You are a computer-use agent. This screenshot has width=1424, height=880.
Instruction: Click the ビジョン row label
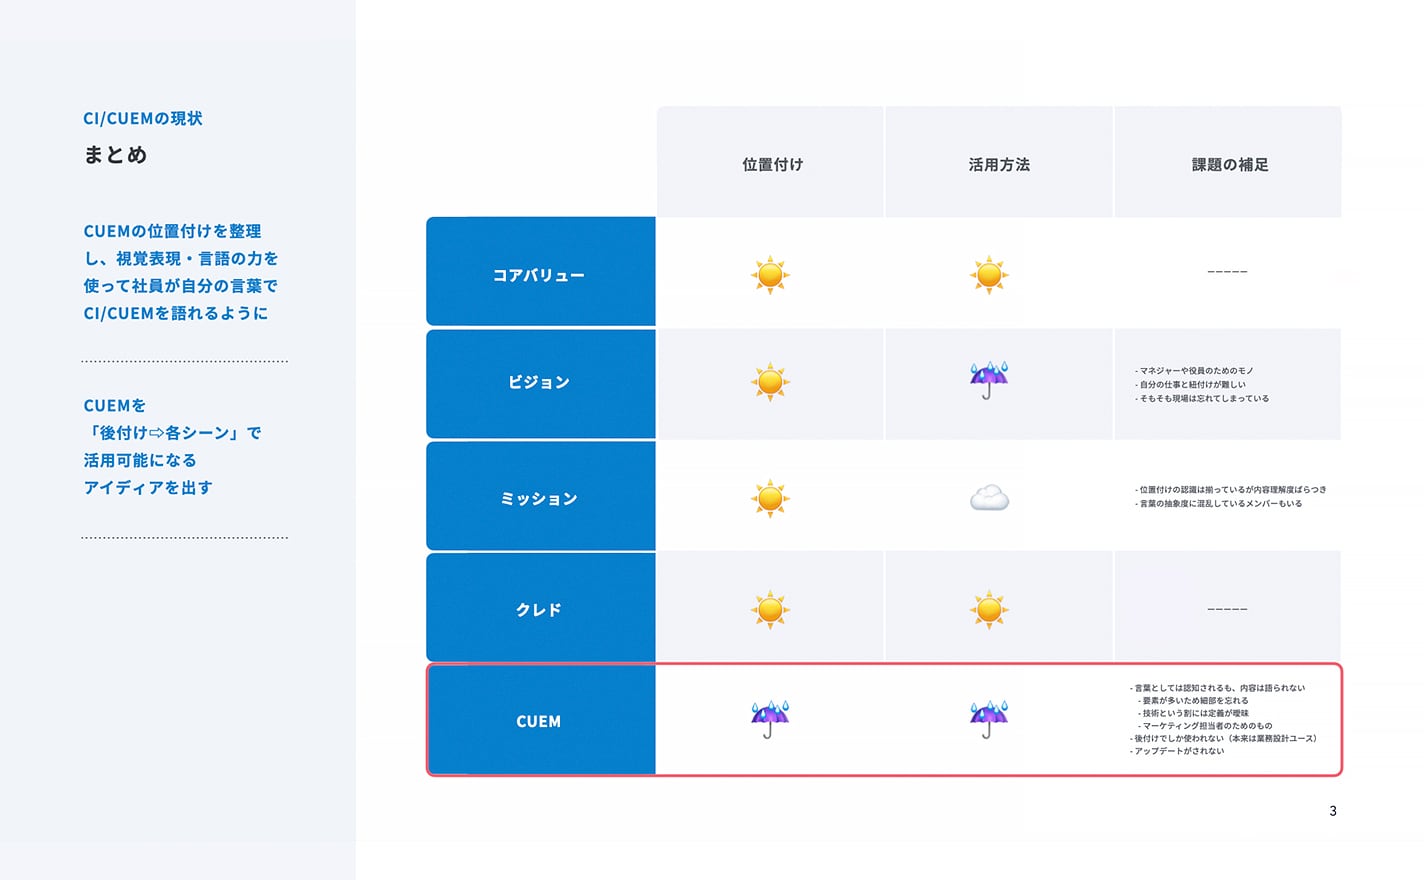tap(541, 383)
